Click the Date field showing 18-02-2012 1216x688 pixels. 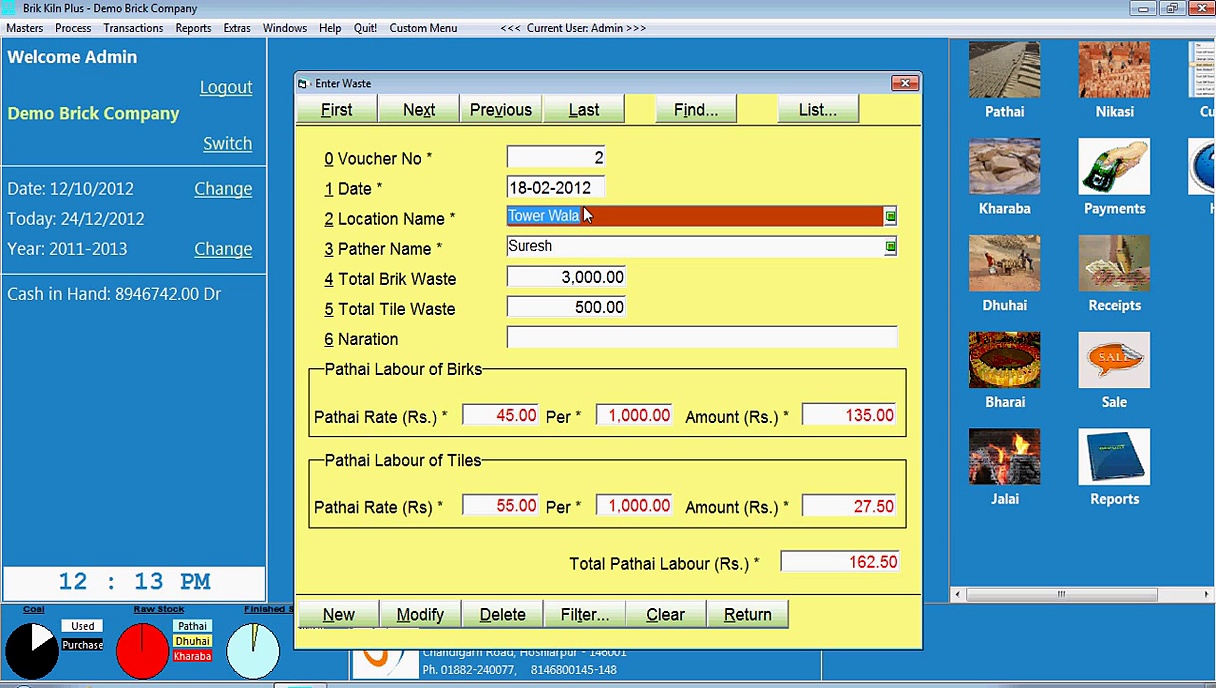click(x=556, y=187)
